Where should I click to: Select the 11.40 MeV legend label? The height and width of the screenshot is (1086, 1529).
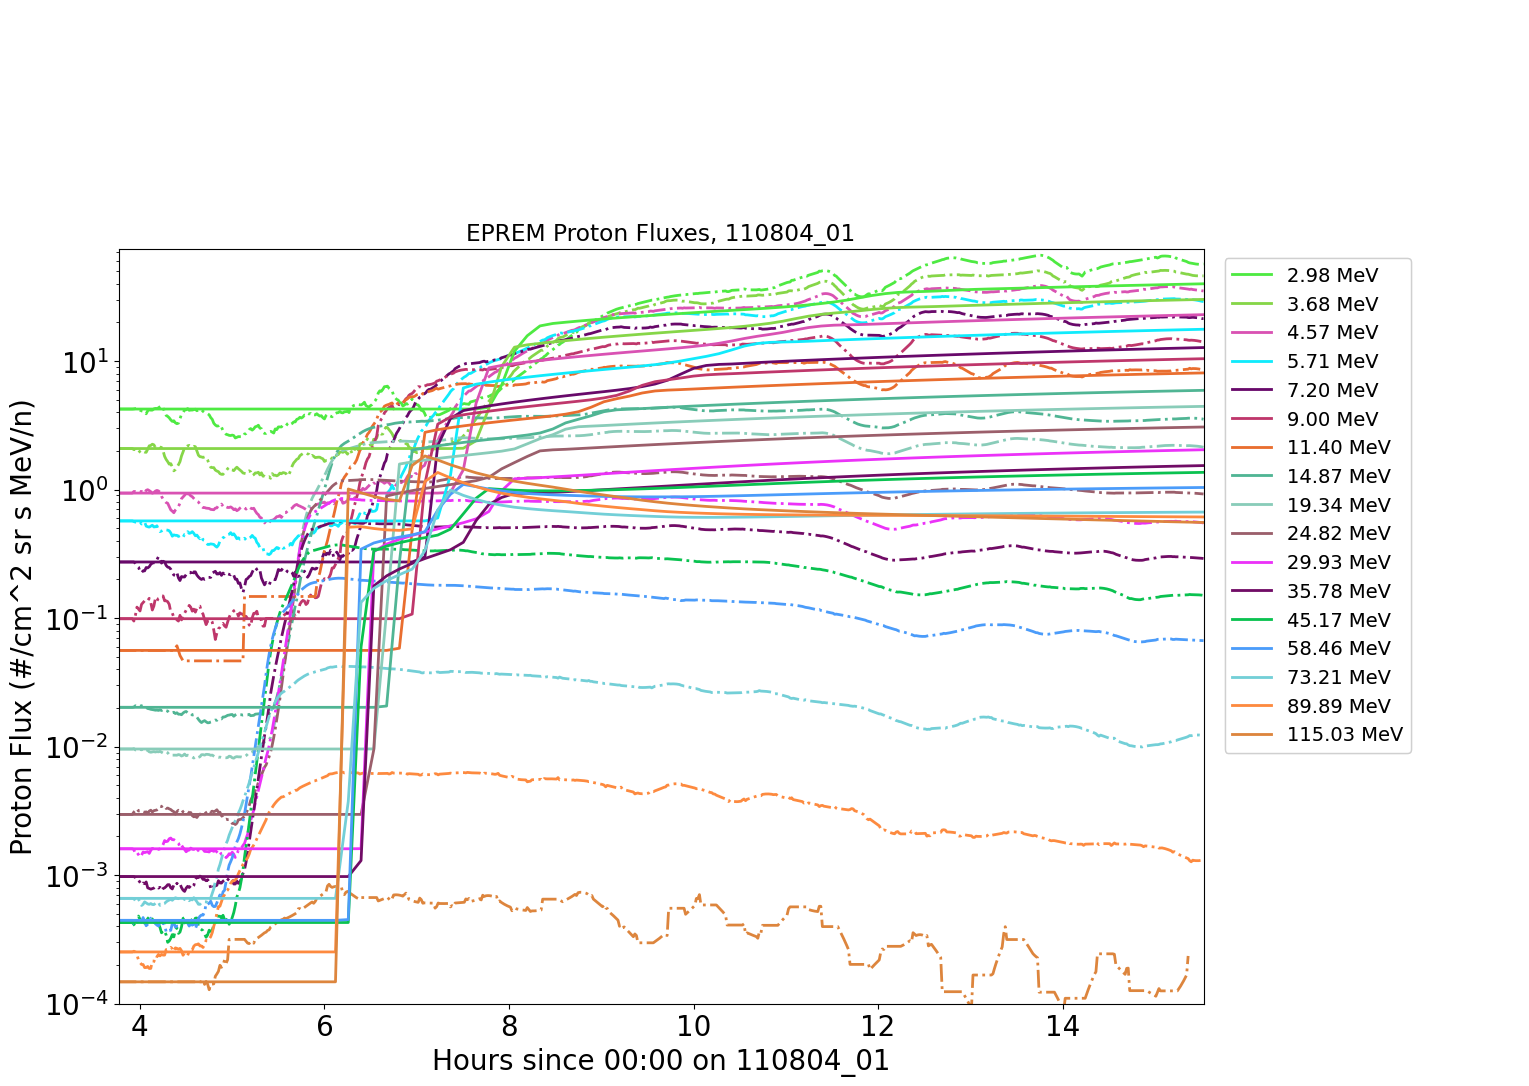click(x=1338, y=447)
